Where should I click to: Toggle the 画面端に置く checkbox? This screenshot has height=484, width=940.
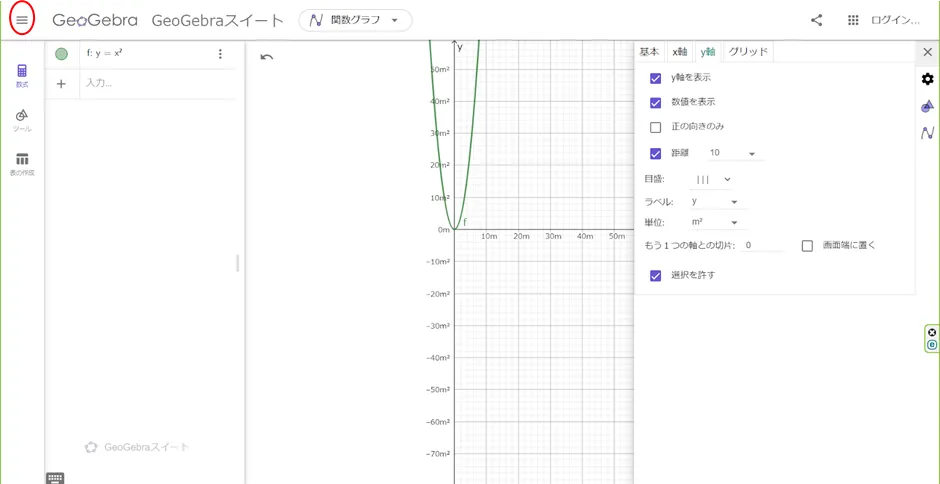coord(807,246)
